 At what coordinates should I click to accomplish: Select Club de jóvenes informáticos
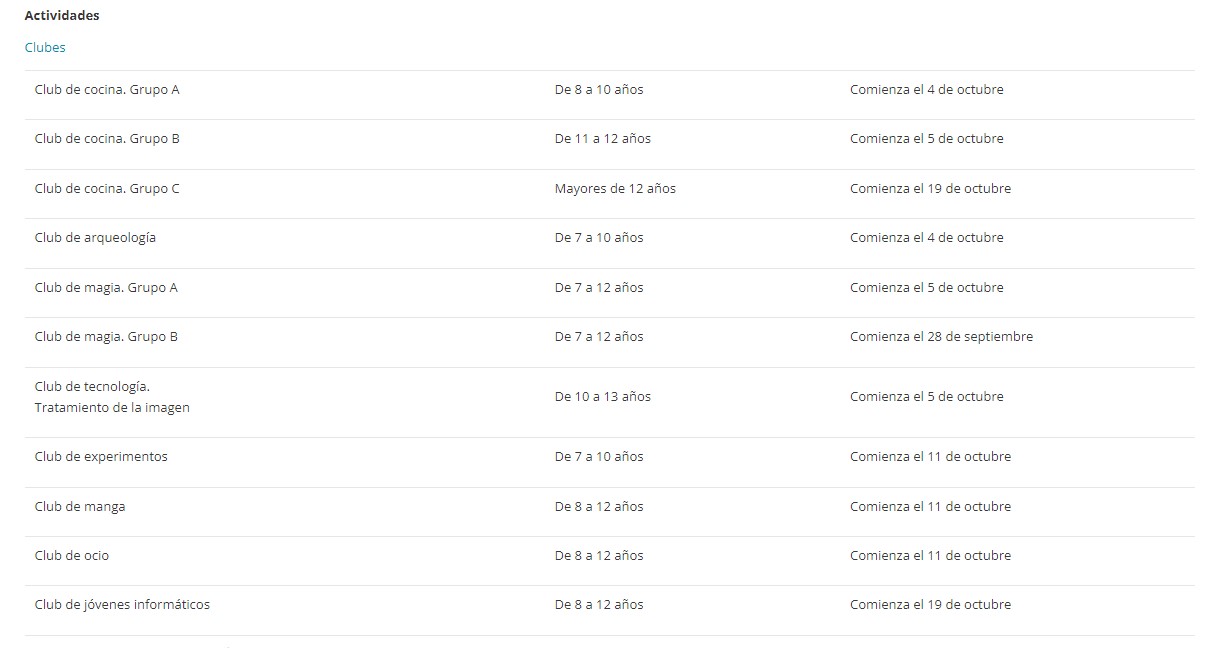[x=122, y=605]
